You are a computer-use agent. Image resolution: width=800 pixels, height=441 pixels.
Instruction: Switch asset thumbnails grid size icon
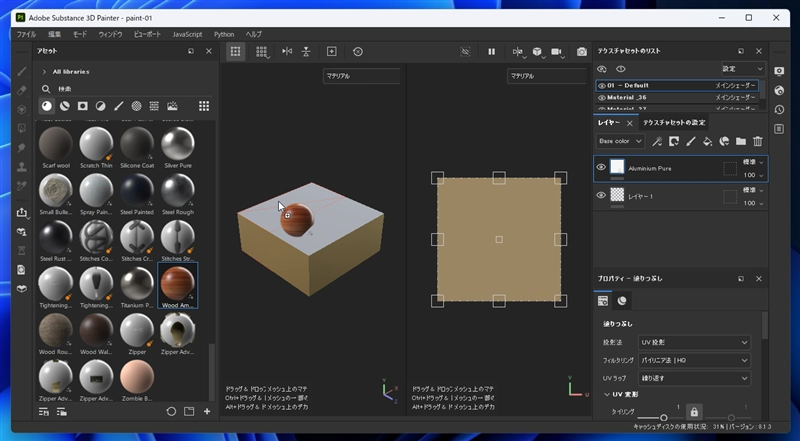tap(204, 106)
